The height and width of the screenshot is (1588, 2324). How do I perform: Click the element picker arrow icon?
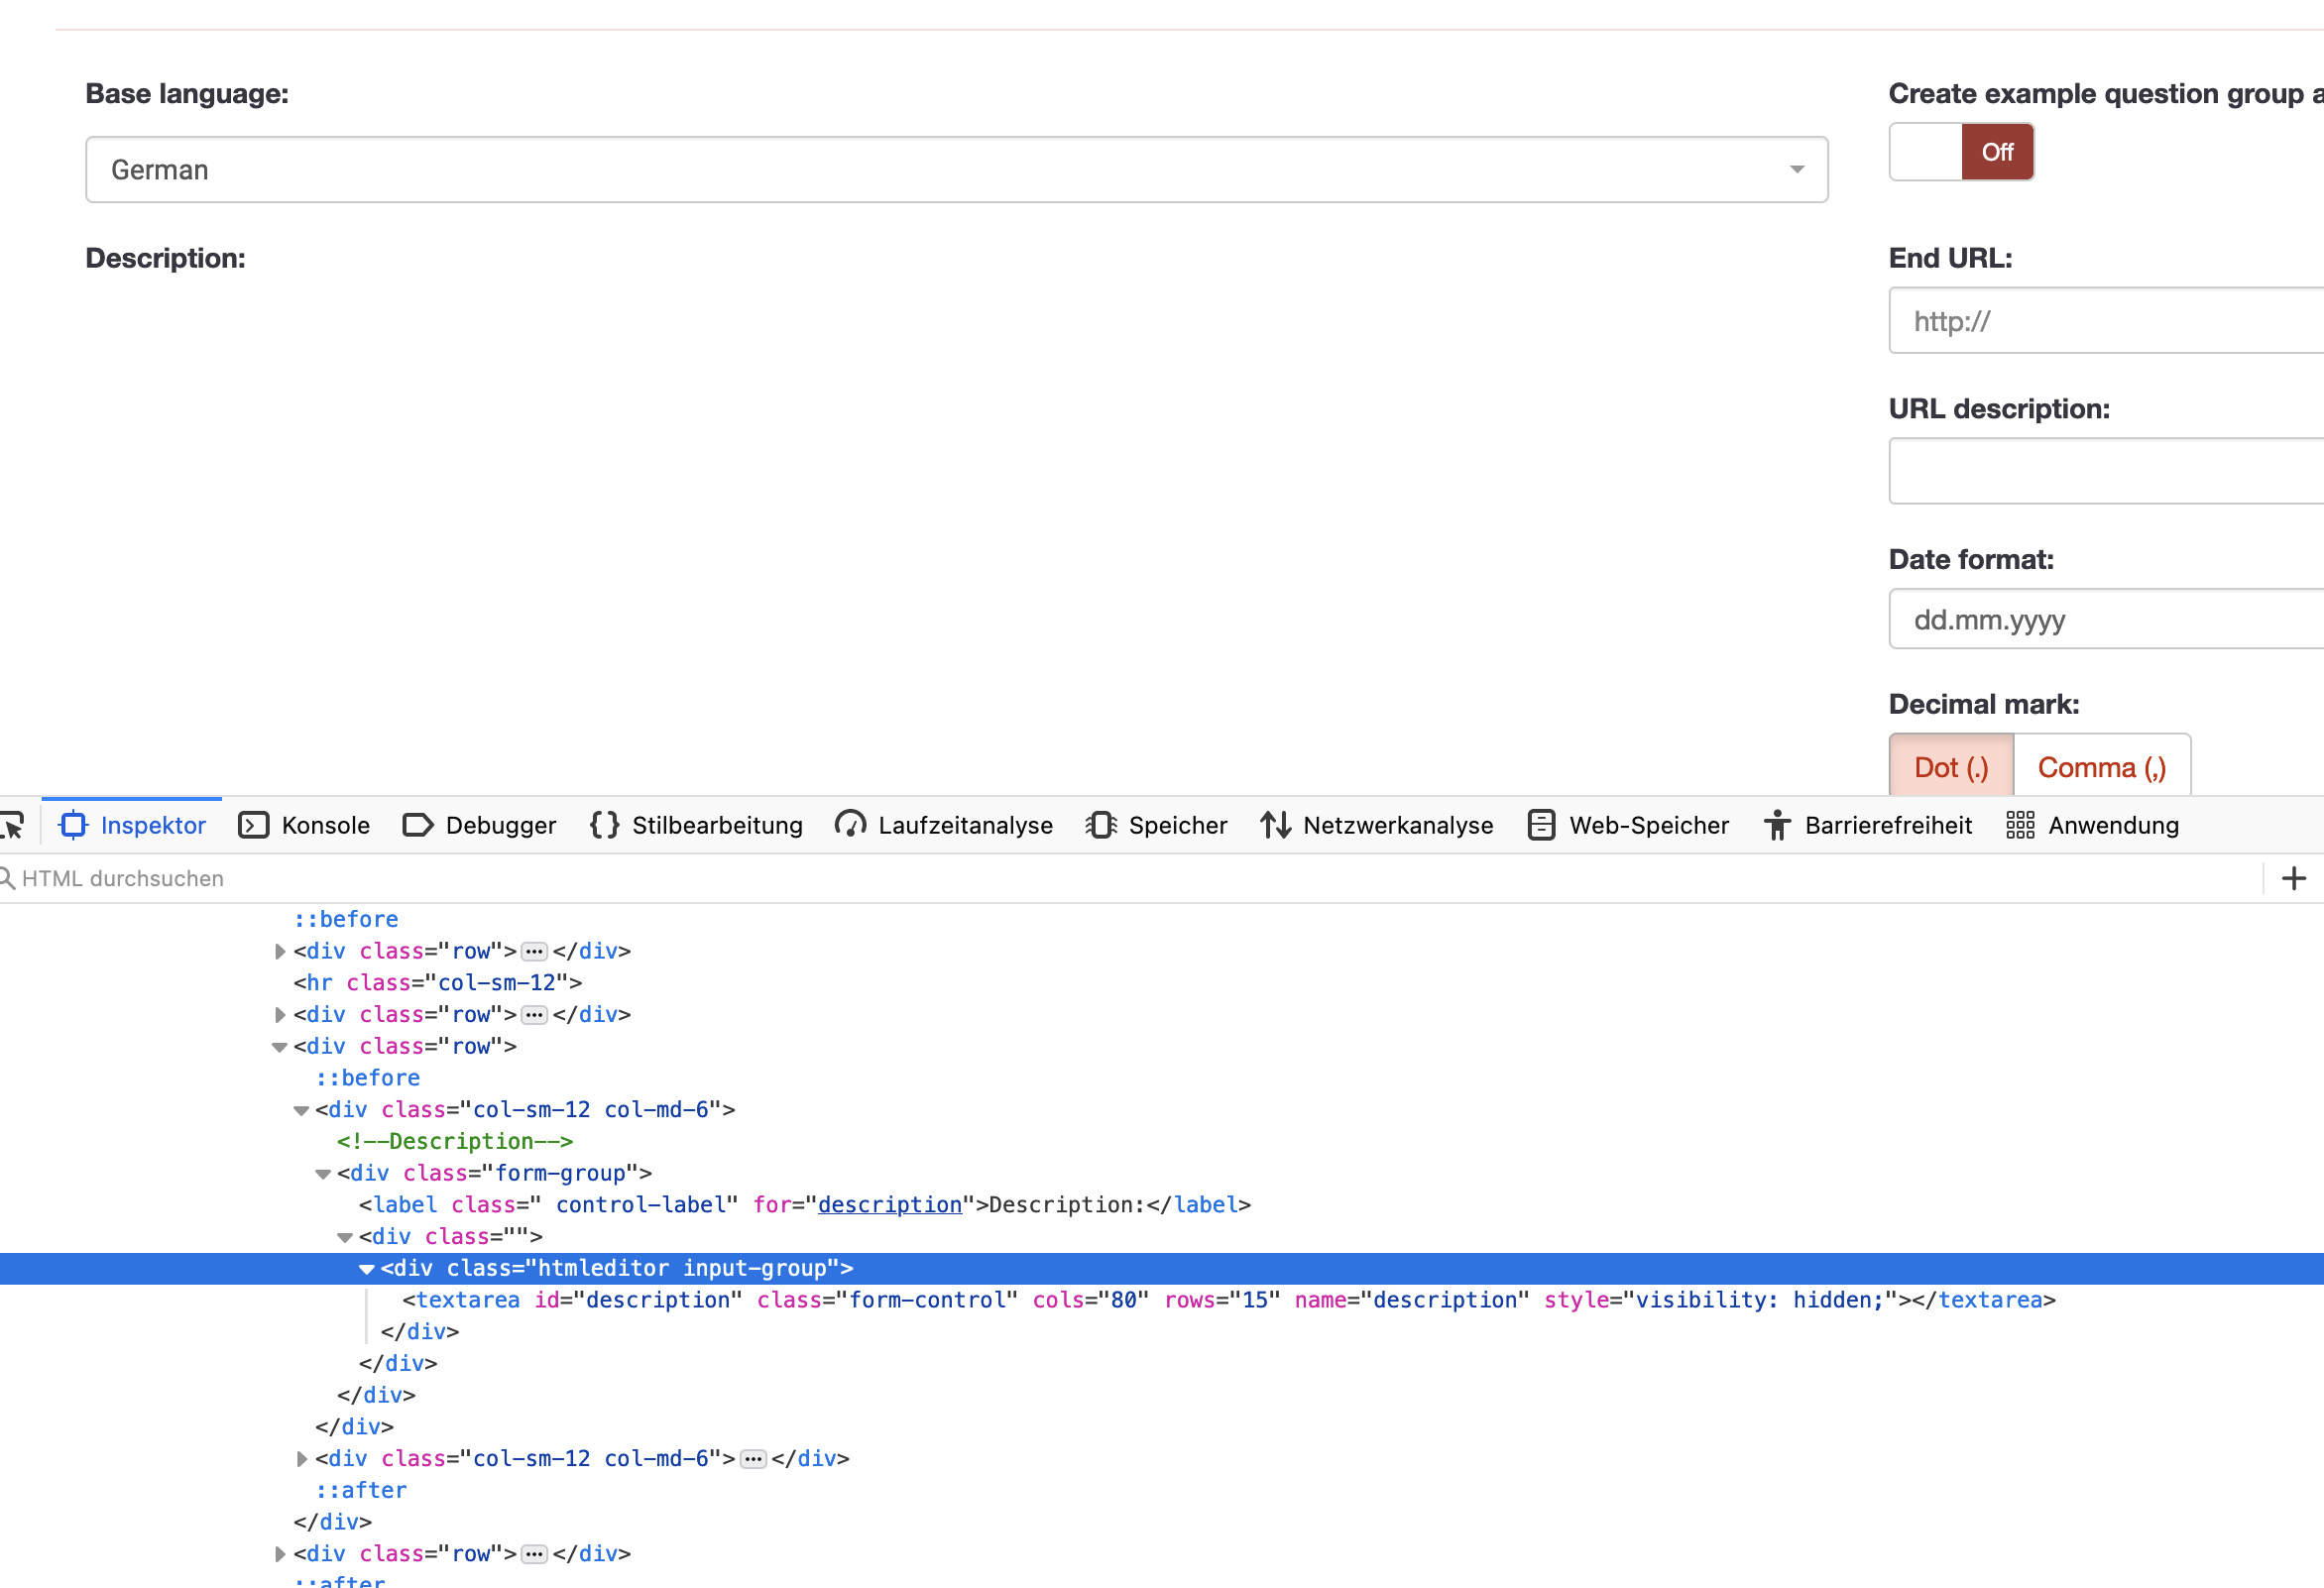[12, 825]
